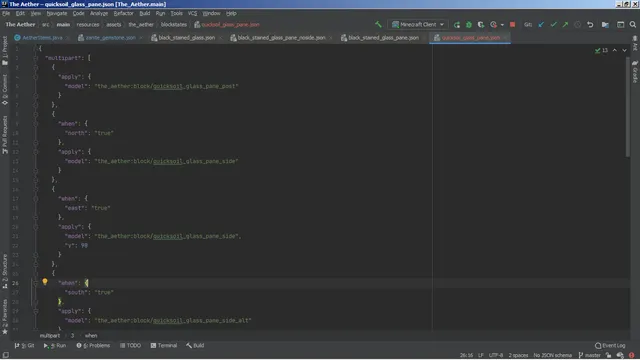Image resolution: width=640 pixels, height=360 pixels.
Task: Switch to the AetherItems.java tab
Action: tap(42, 38)
